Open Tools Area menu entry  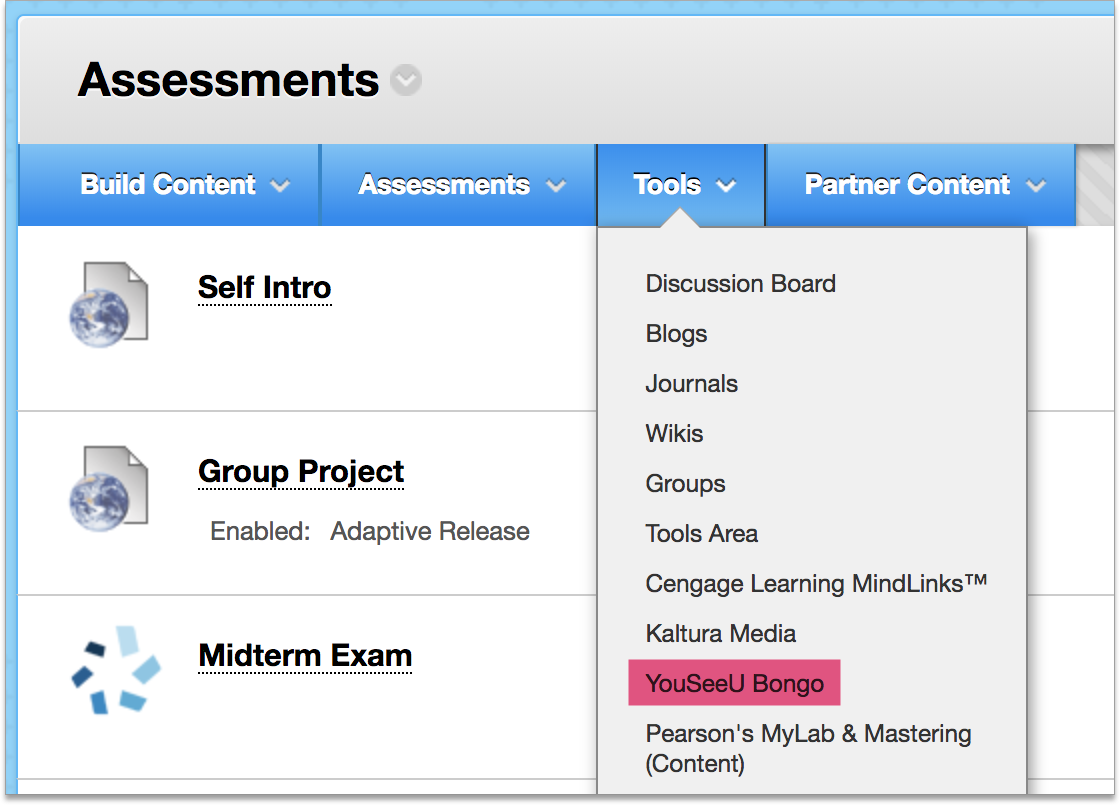tap(701, 534)
